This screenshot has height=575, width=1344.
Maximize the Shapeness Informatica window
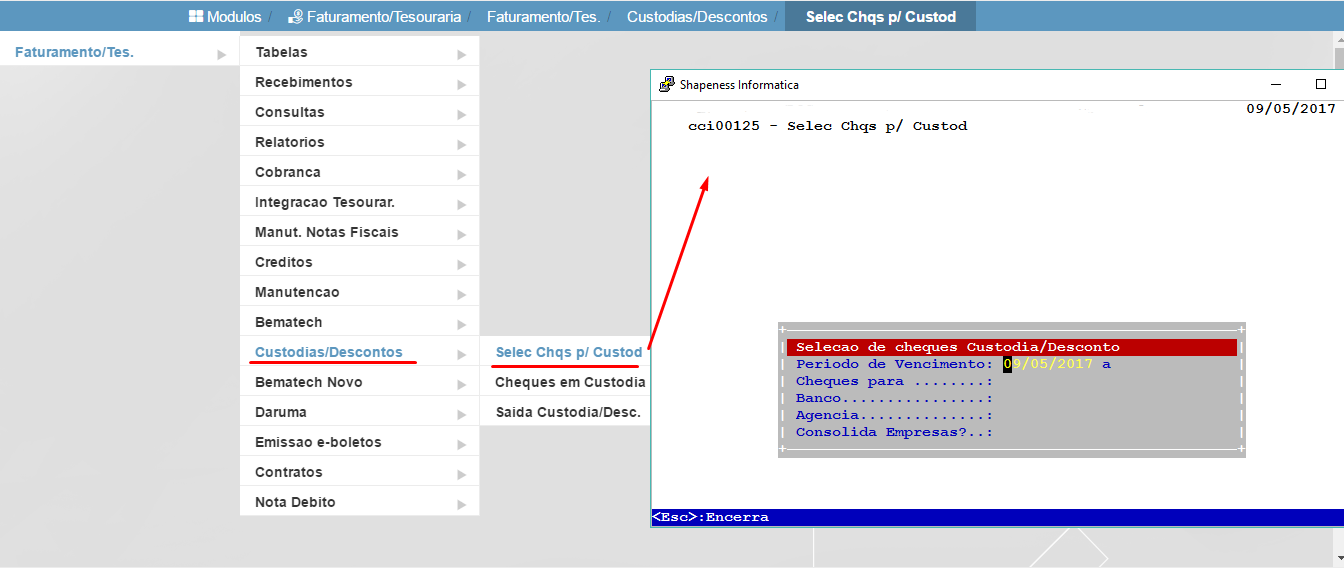pyautogui.click(x=1321, y=85)
